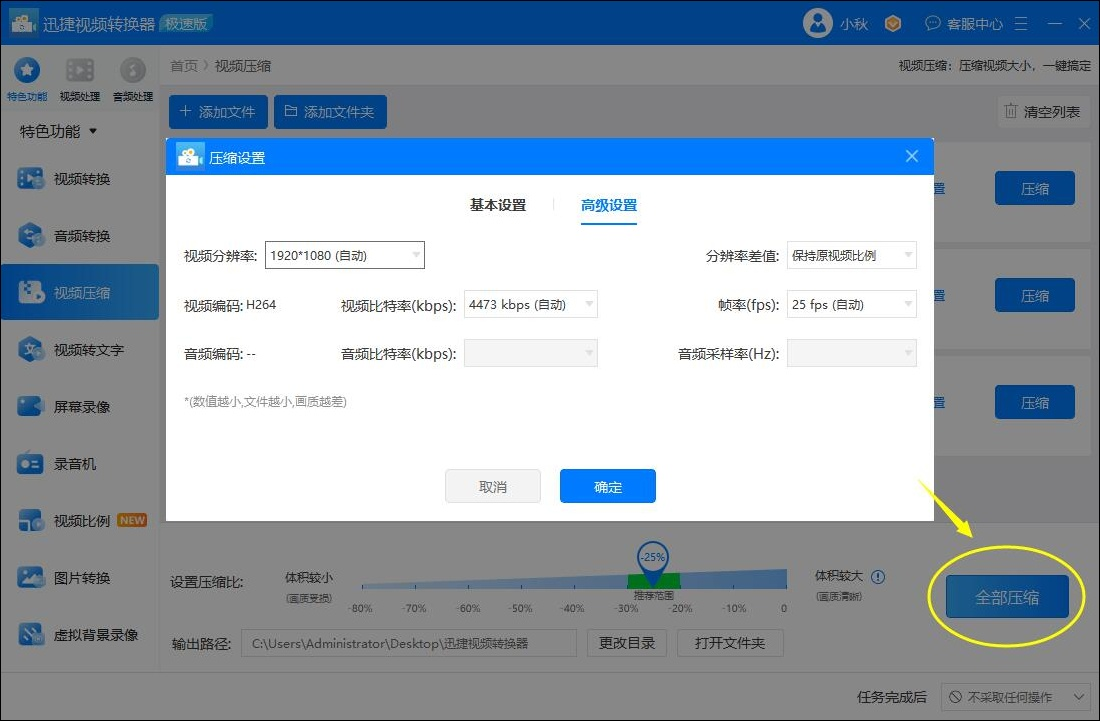Click the 添加文件 button

[218, 112]
